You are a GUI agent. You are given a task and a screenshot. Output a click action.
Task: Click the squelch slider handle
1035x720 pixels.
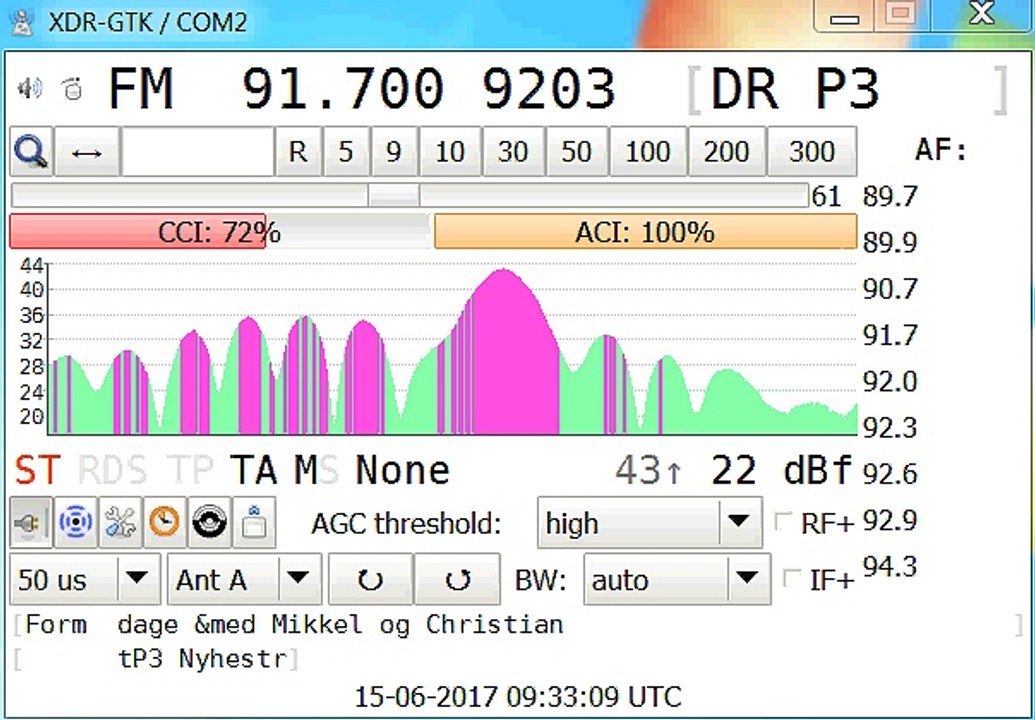[393, 195]
